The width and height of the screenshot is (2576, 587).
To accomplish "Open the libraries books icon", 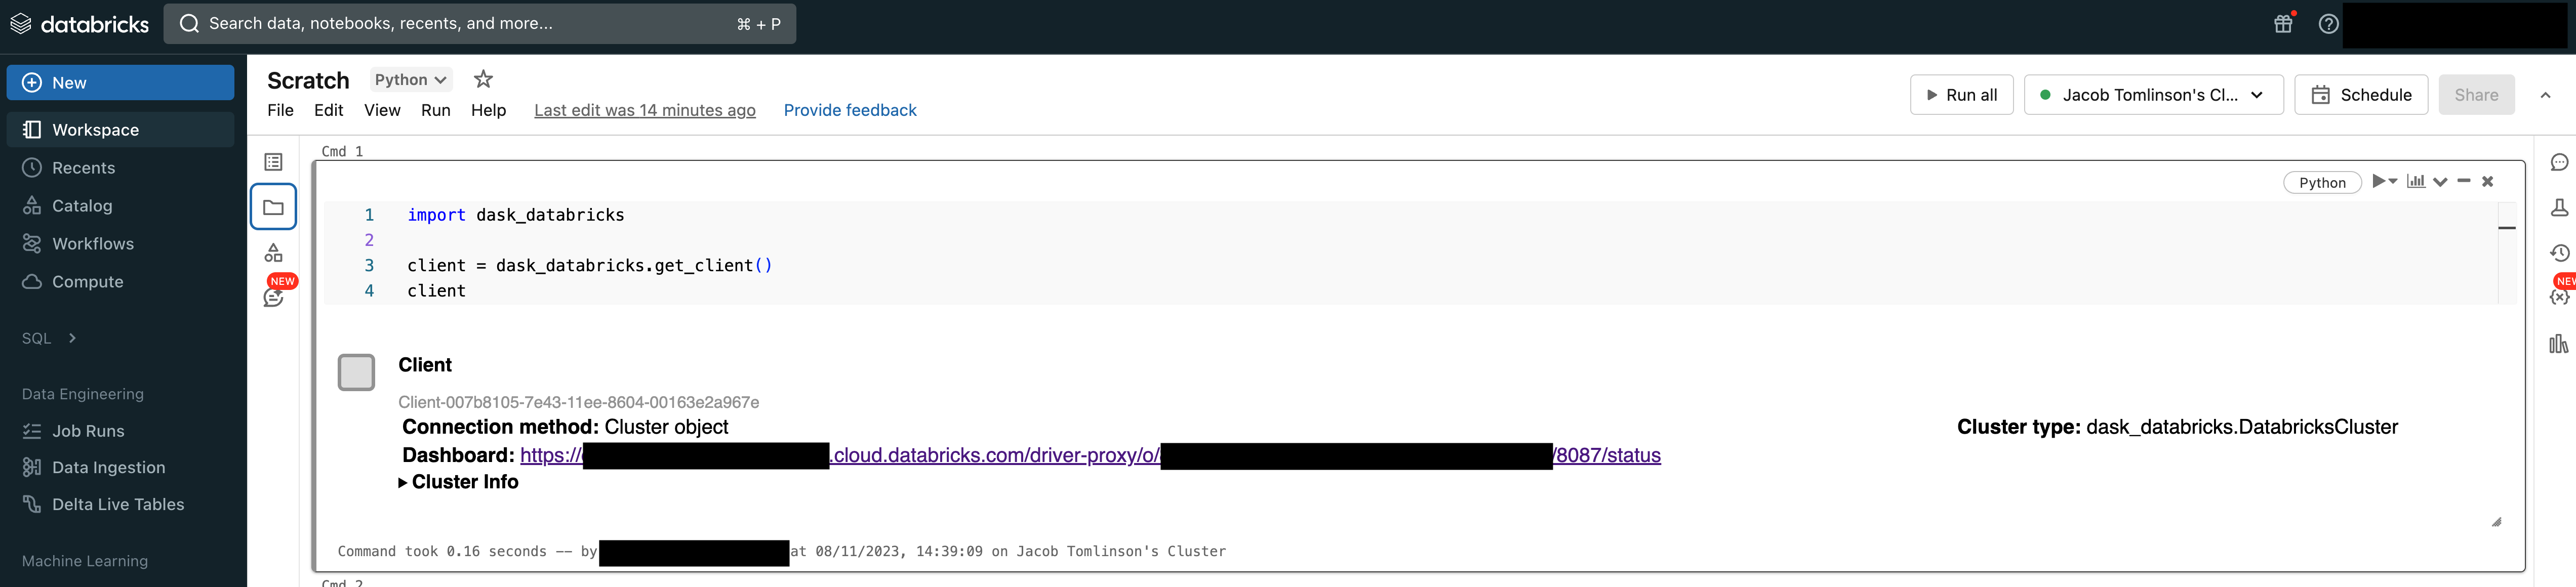I will coord(2559,344).
